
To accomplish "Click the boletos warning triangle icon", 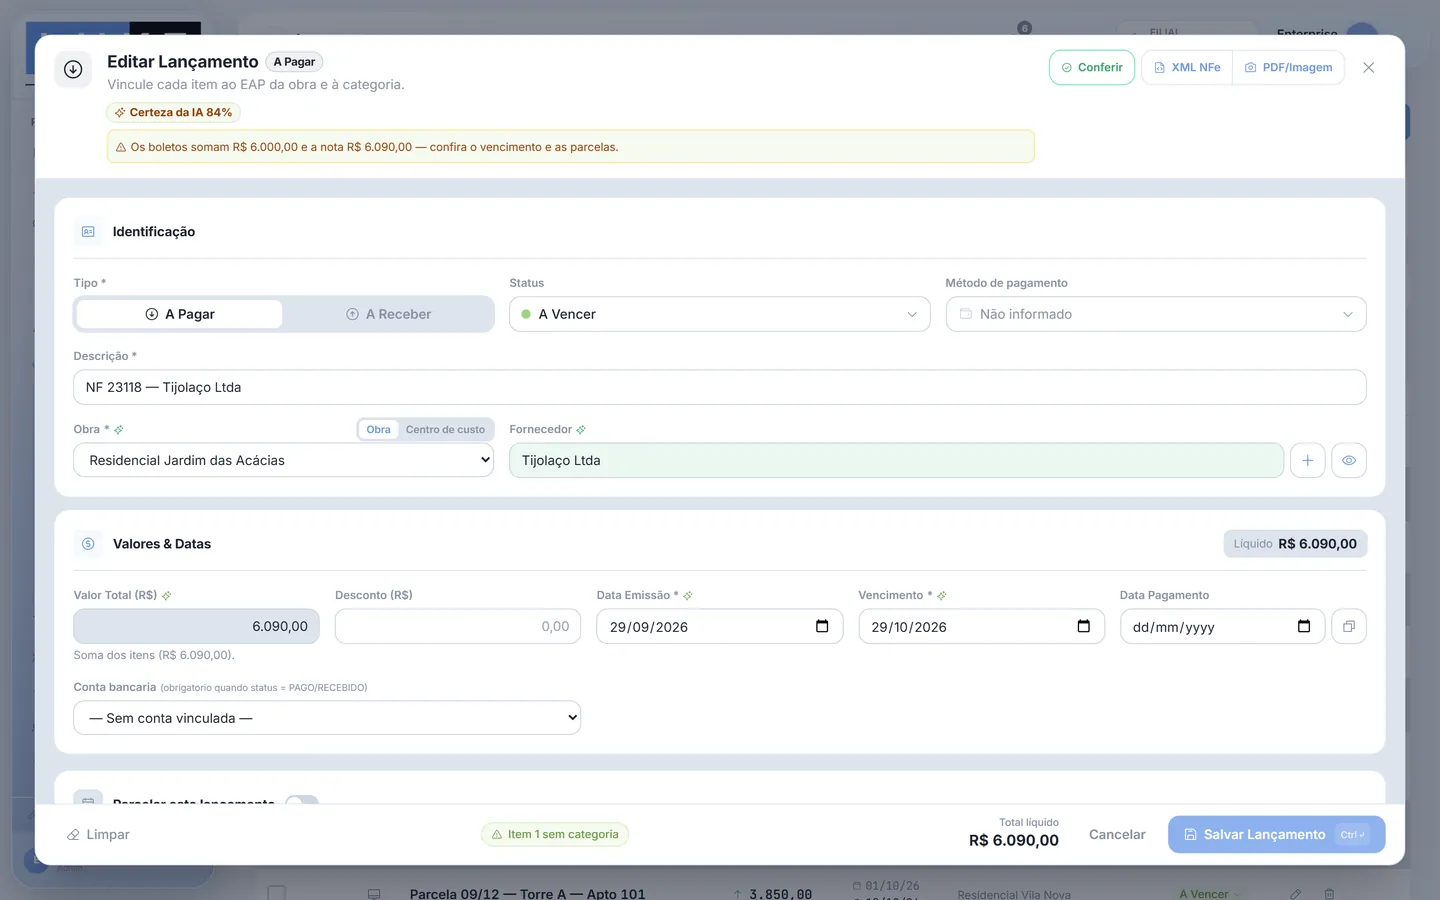I will pos(121,147).
